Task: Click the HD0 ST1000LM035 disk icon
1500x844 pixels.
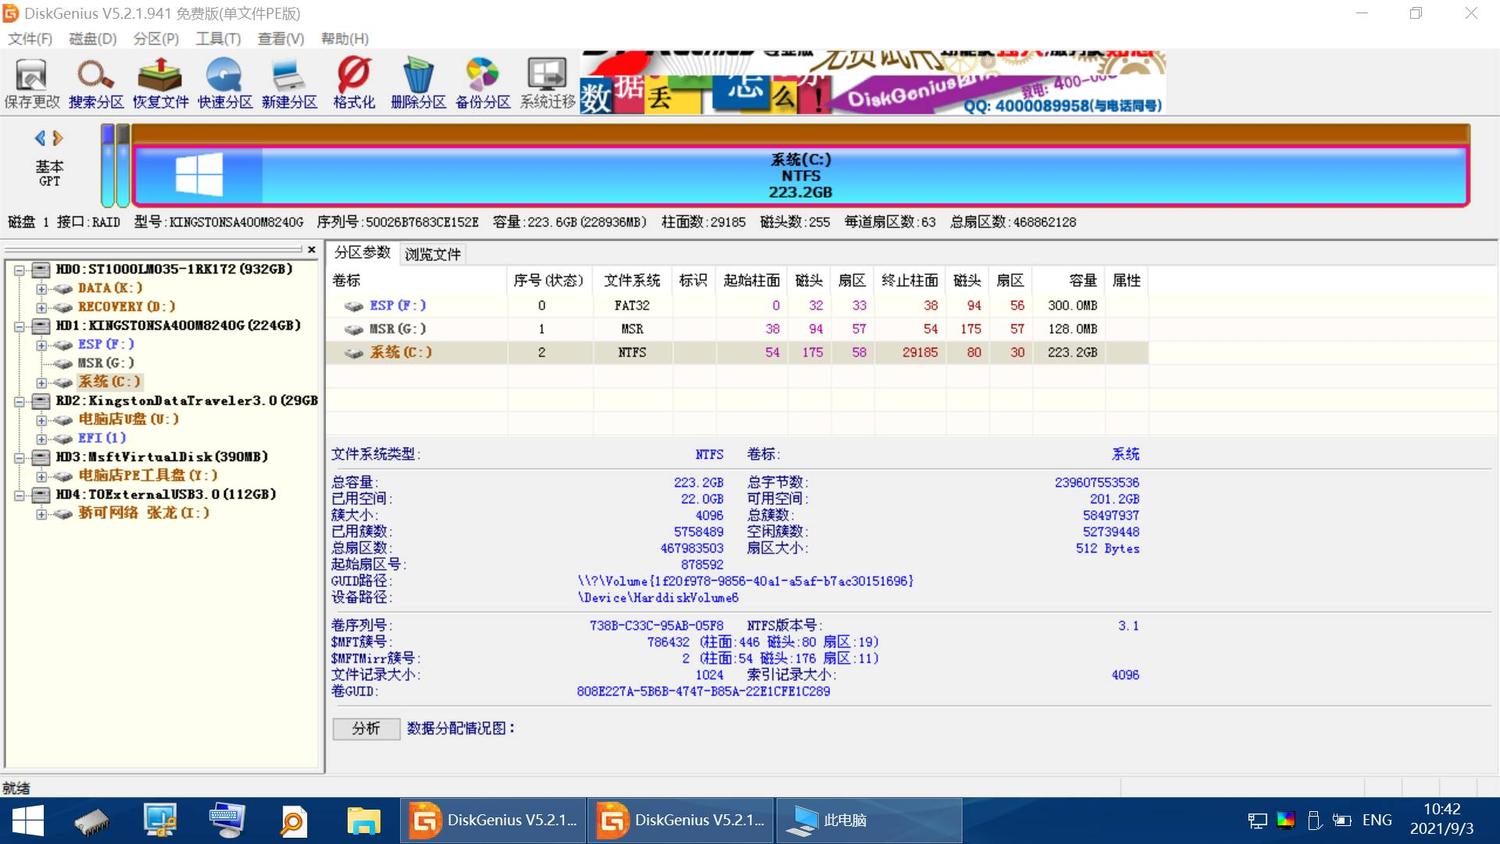Action: 41,269
